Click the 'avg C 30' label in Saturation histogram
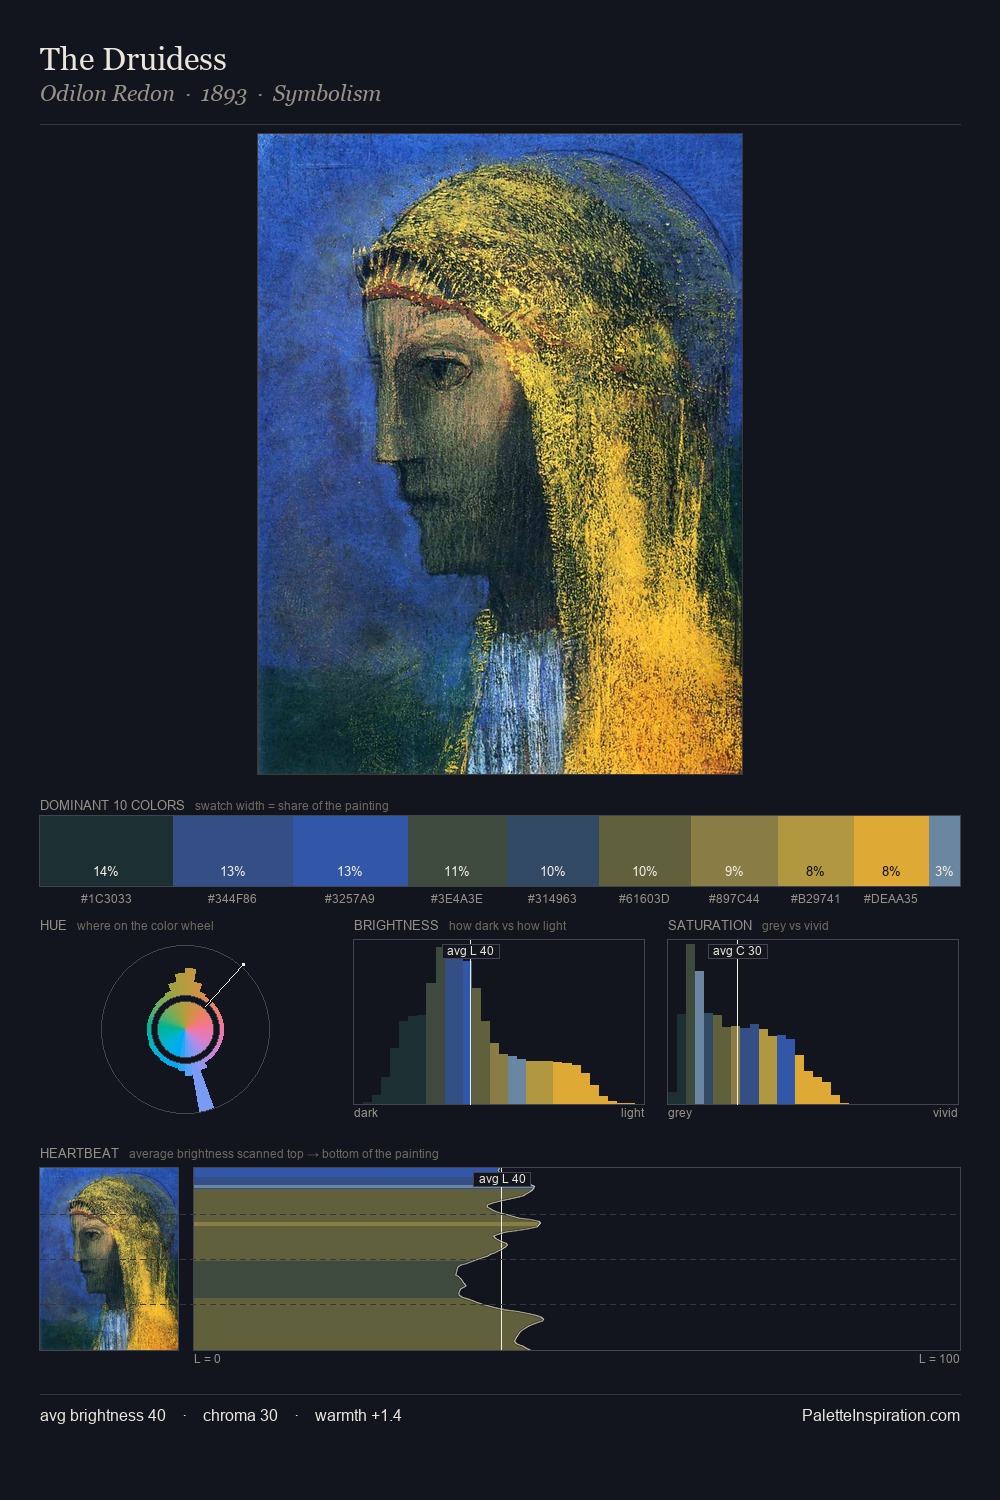The height and width of the screenshot is (1500, 1000). pos(737,951)
